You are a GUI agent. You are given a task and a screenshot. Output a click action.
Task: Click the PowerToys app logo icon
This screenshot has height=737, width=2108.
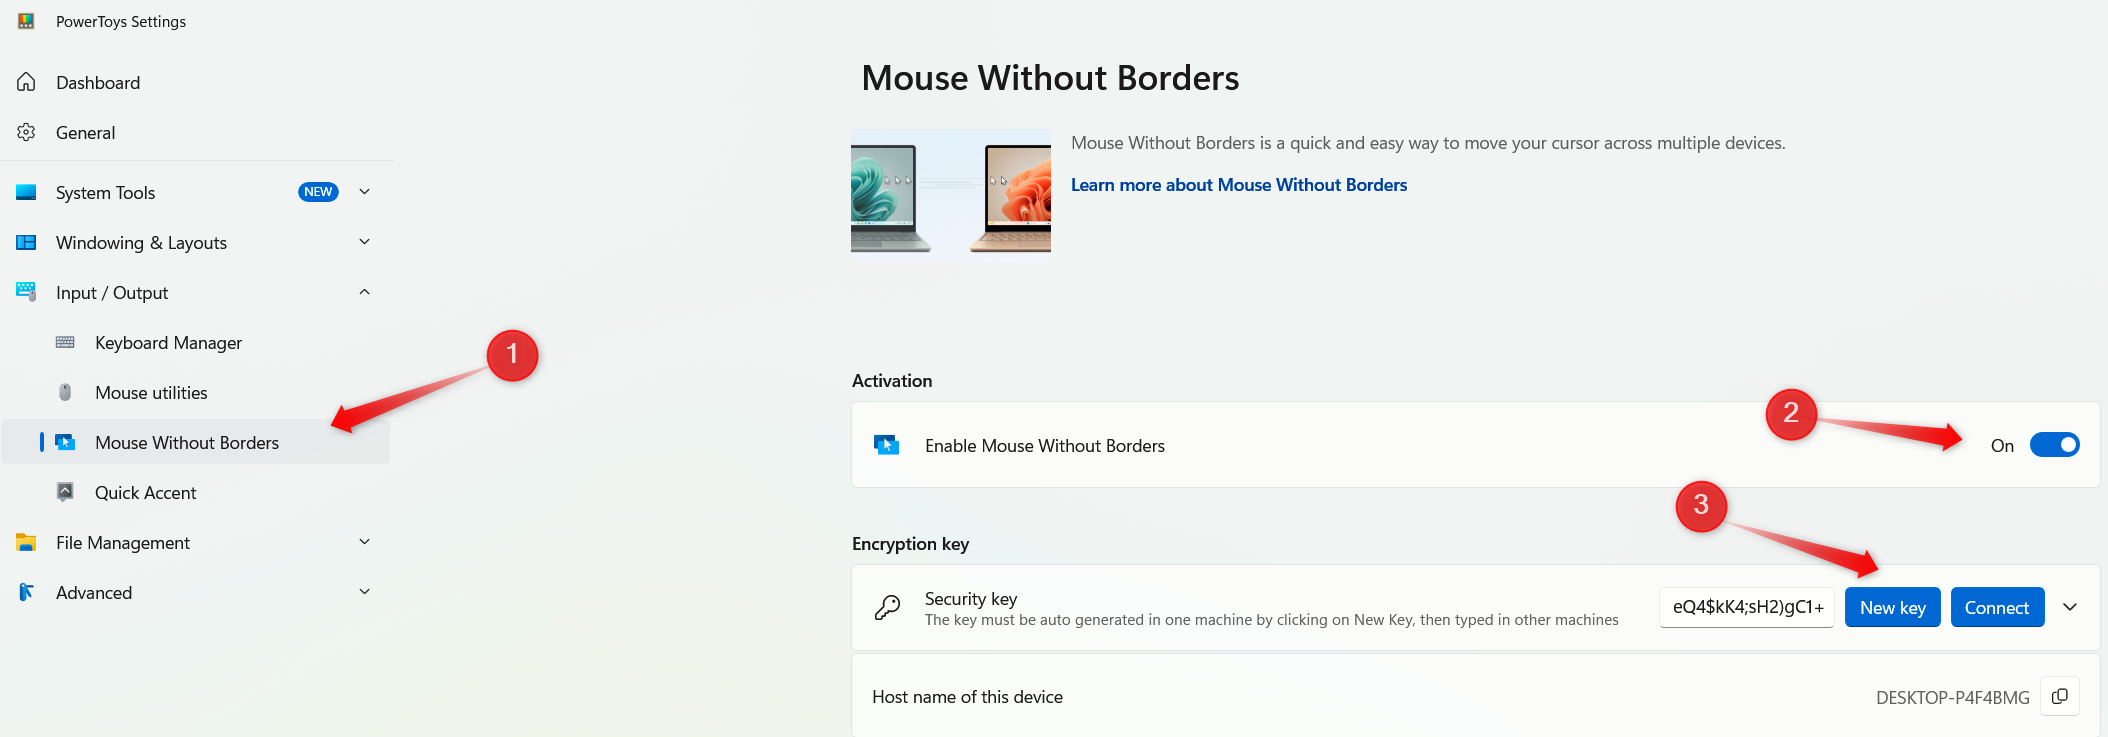pos(26,21)
